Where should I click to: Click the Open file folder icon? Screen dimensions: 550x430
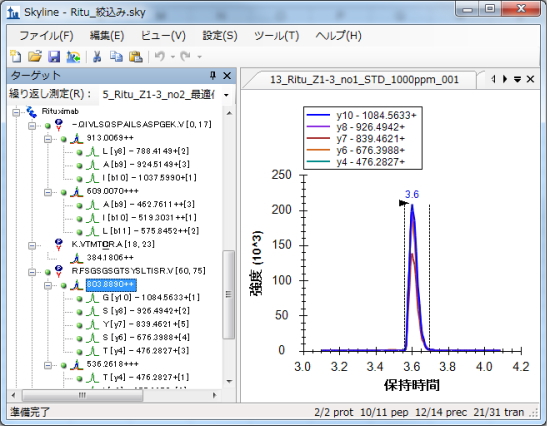(35, 56)
